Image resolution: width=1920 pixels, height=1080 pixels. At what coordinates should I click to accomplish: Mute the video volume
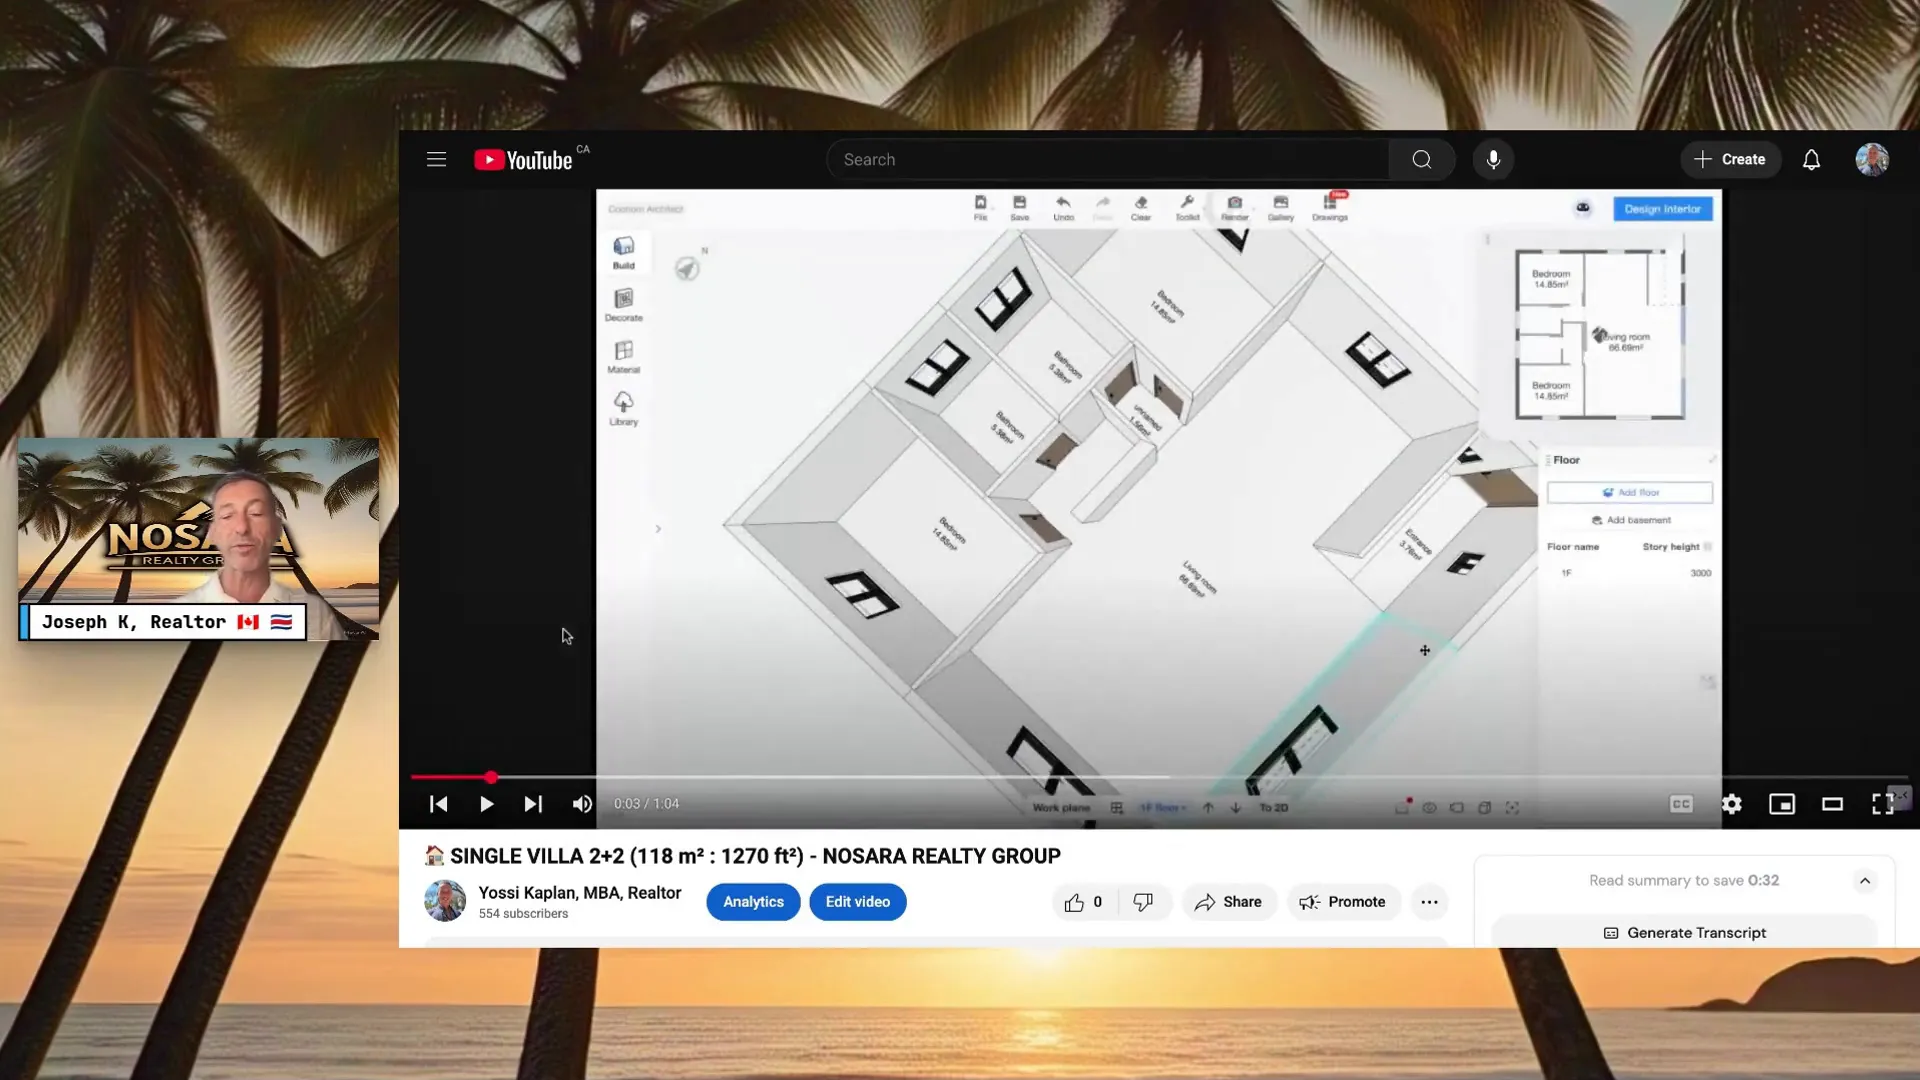tap(582, 804)
